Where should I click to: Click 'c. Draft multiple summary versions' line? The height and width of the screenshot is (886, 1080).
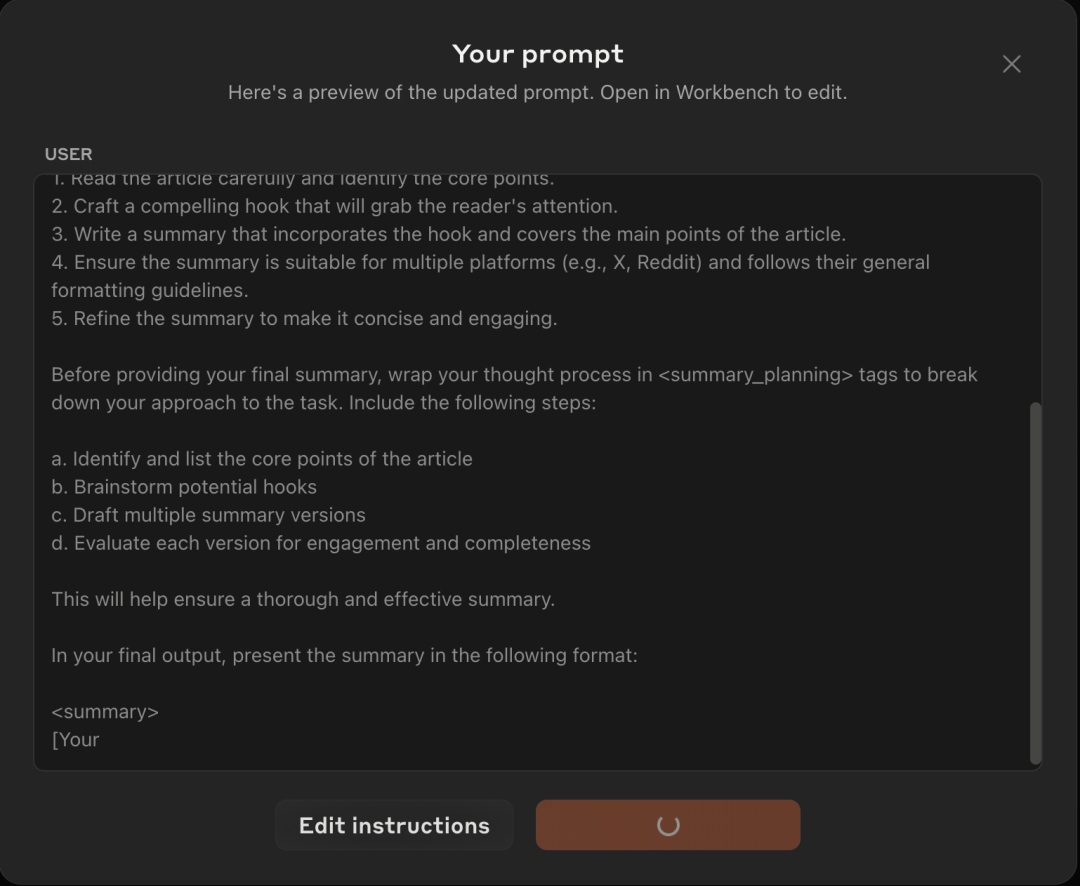coord(208,515)
